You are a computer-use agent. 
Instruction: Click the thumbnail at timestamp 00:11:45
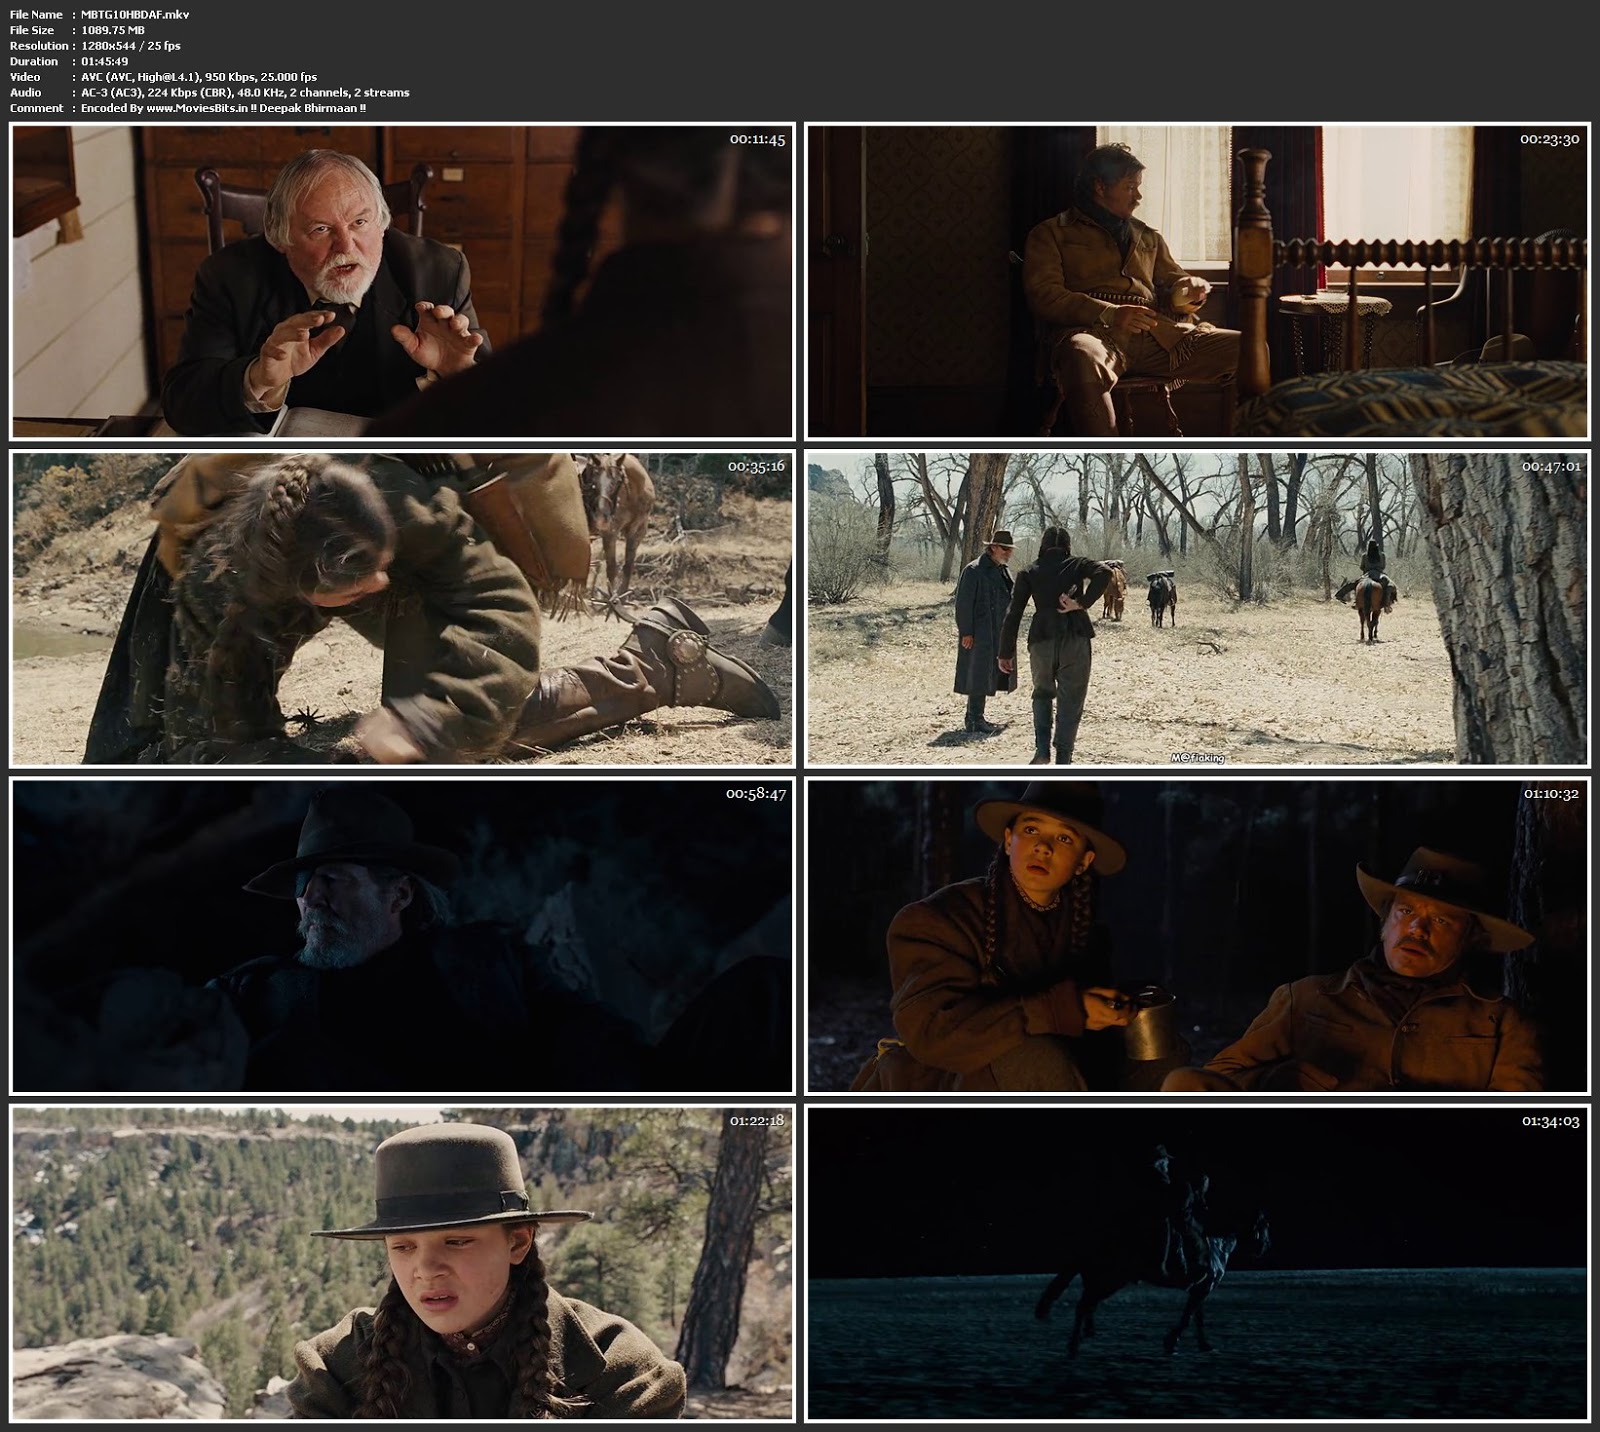point(401,282)
